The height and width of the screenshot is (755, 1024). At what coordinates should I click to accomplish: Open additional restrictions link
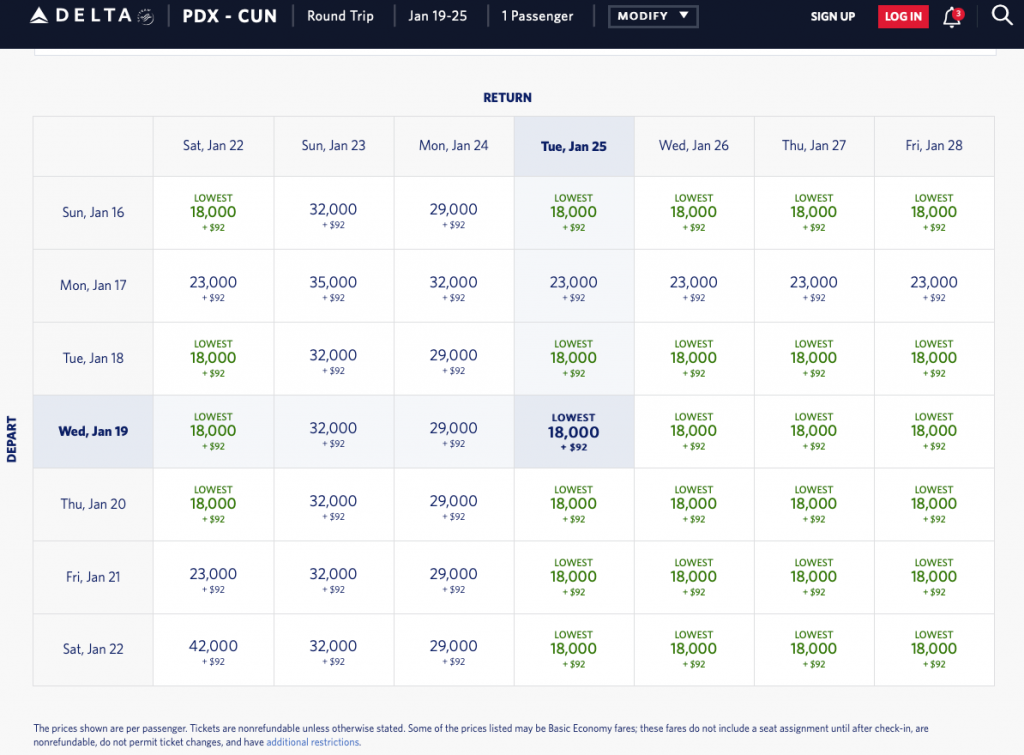(x=313, y=742)
